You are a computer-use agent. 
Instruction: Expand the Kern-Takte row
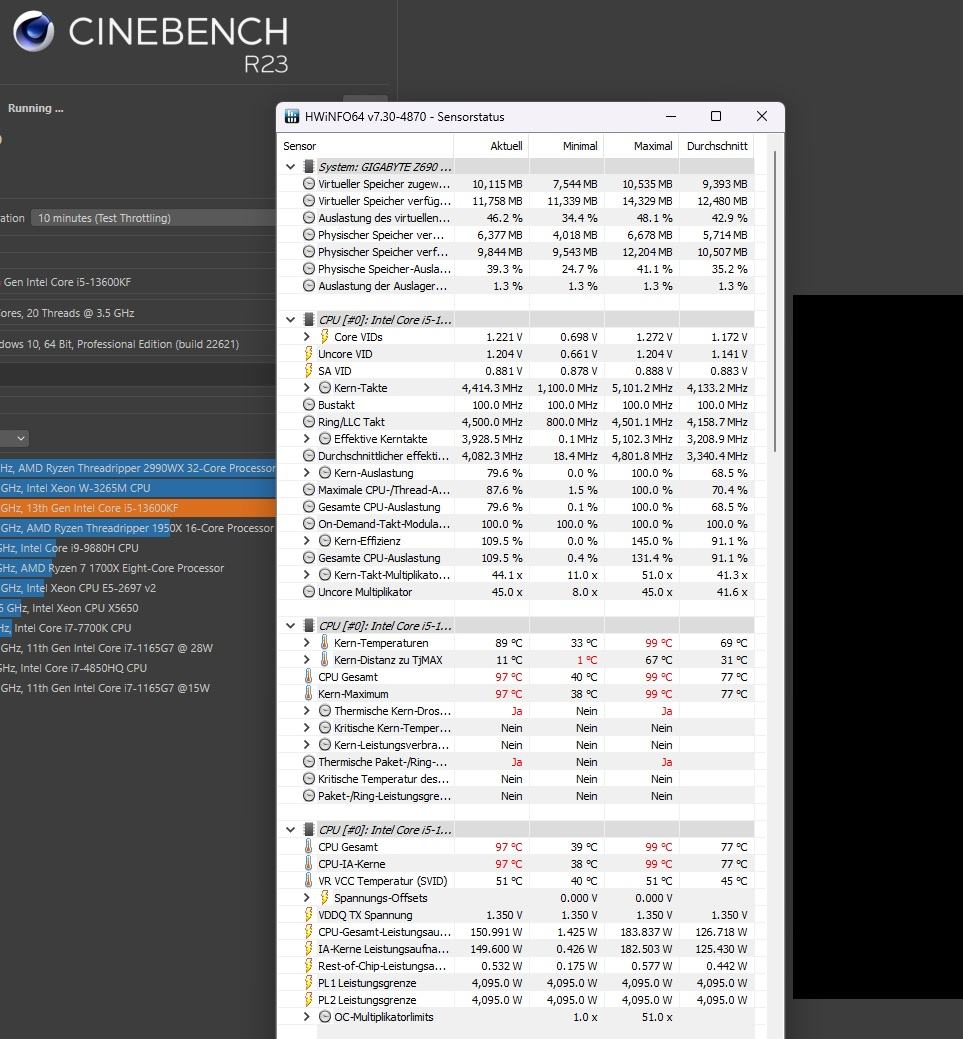(306, 388)
